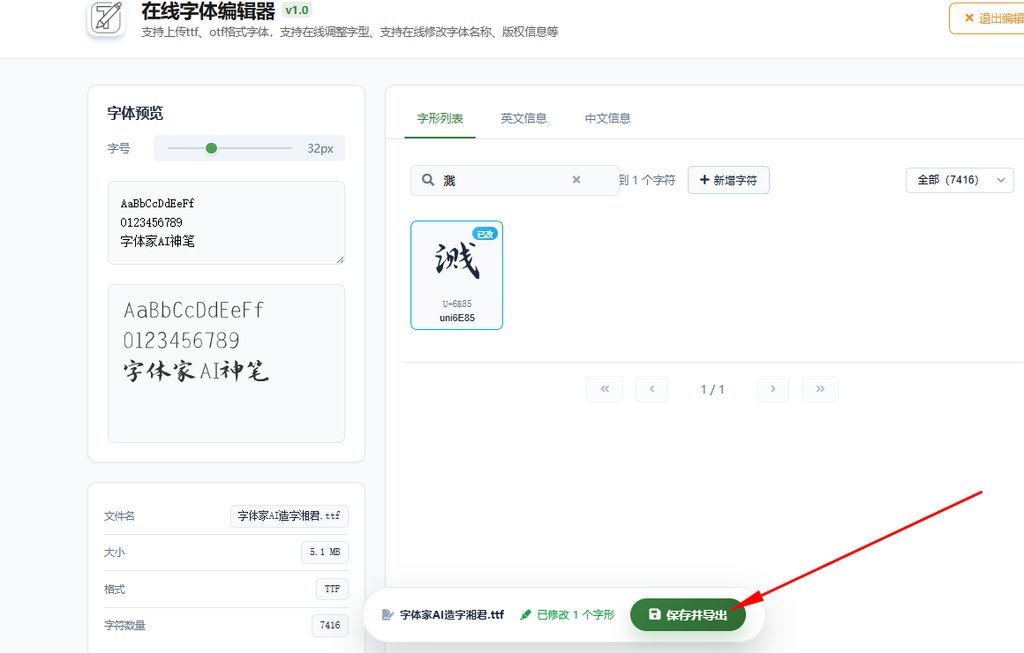Image resolution: width=1024 pixels, height=653 pixels.
Task: Select the 字形列表 tab
Action: 440,118
